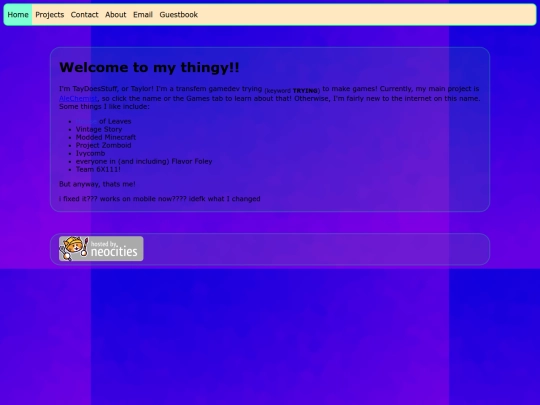The height and width of the screenshot is (405, 540).
Task: Click the 'But anyway, thats me!' line
Action: tap(97, 184)
